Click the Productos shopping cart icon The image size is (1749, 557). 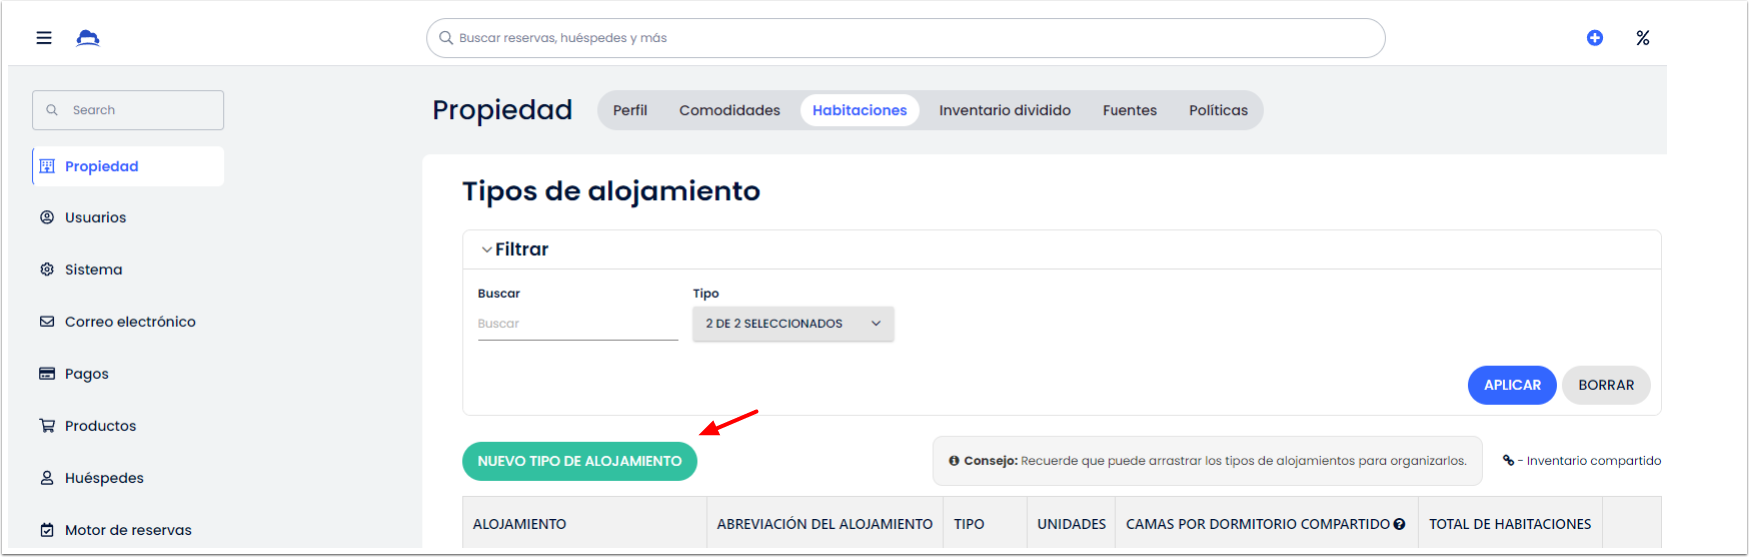(47, 425)
